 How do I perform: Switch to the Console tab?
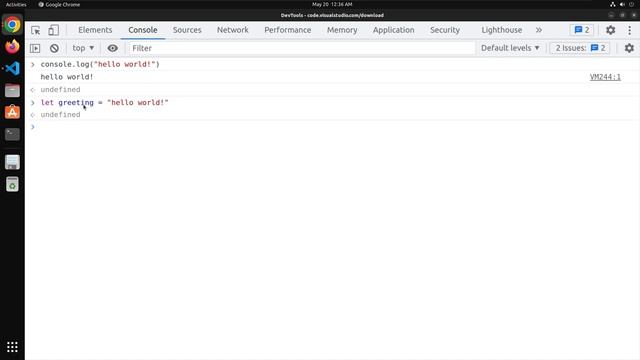(143, 30)
